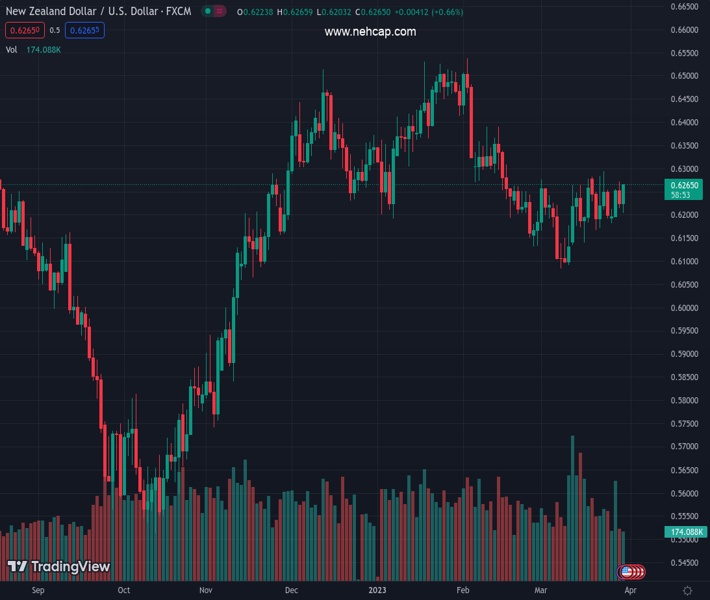Click the red sell price 0.62650 button
Screen dimensions: 710x600
tap(22, 30)
